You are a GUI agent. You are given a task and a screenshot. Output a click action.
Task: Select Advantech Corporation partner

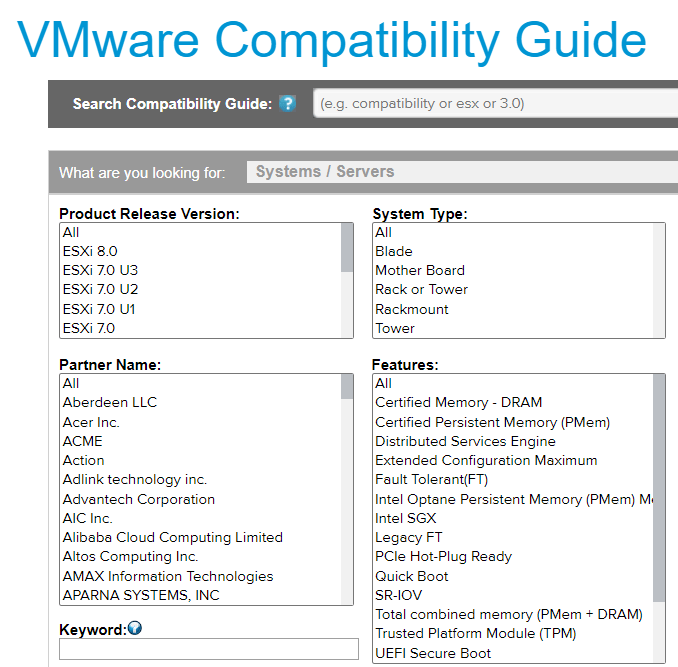coord(200,499)
